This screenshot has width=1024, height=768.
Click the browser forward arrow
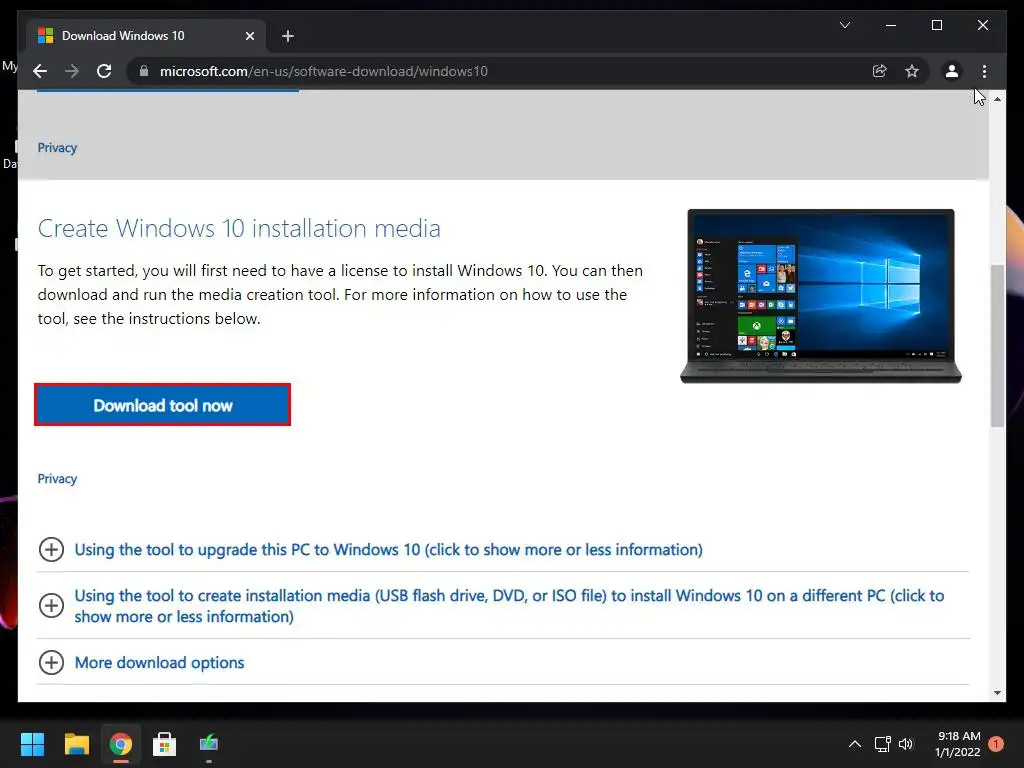point(72,71)
